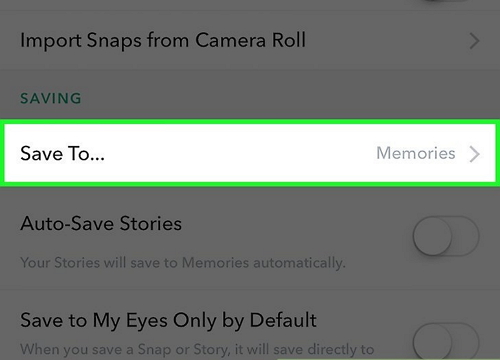
Task: Tap the Memories value in Save To row
Action: click(416, 153)
